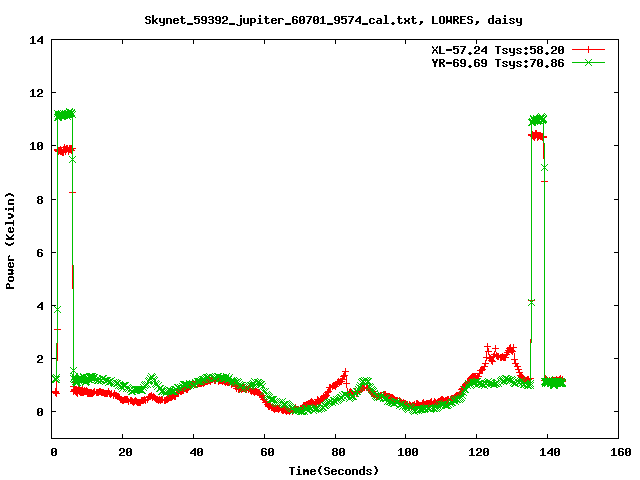Screen dimensions: 640x480
Task: Click the green plateau top of the last calibration spike
Action: point(538,119)
